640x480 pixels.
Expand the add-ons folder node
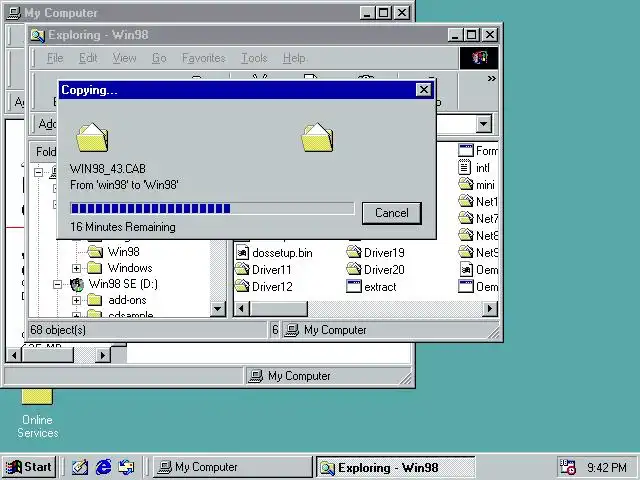point(76,301)
